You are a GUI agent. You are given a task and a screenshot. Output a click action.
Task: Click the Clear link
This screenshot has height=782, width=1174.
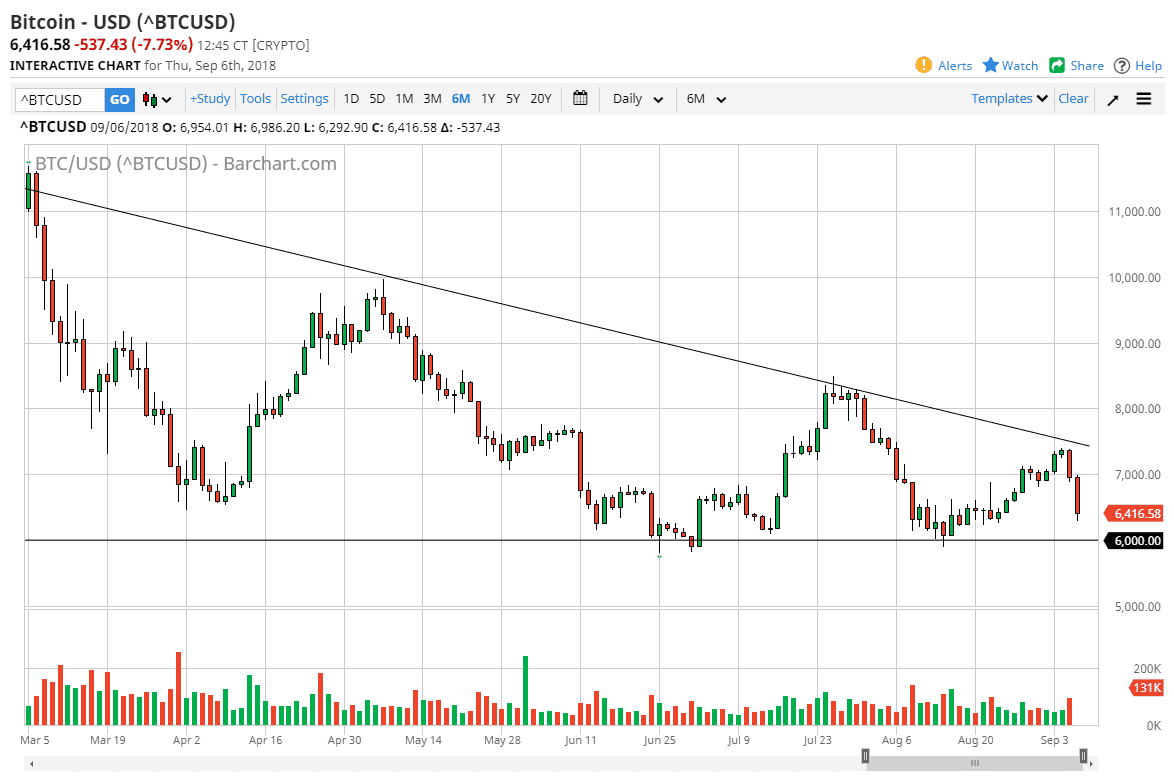1073,98
